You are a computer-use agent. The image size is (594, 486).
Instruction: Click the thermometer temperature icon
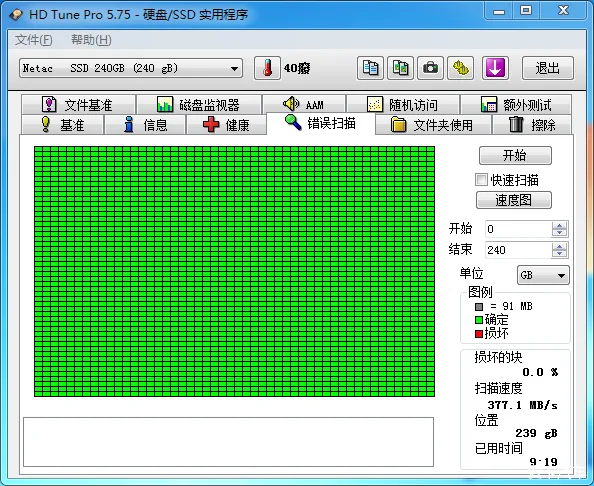(x=267, y=68)
